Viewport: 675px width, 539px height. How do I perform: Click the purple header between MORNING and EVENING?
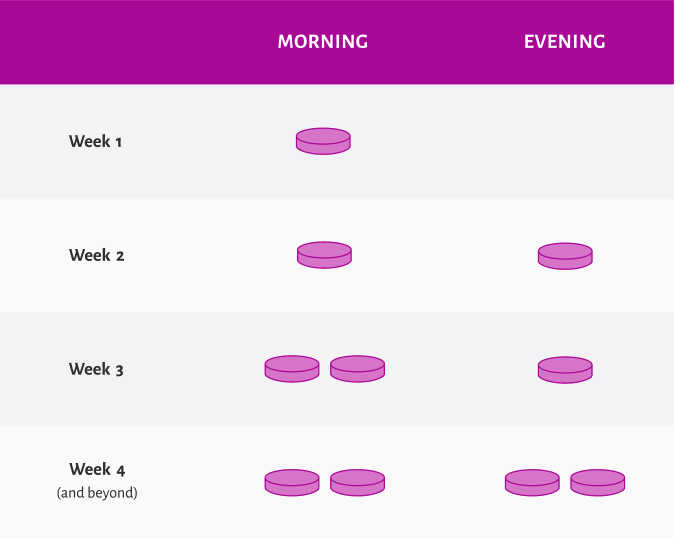coord(446,42)
